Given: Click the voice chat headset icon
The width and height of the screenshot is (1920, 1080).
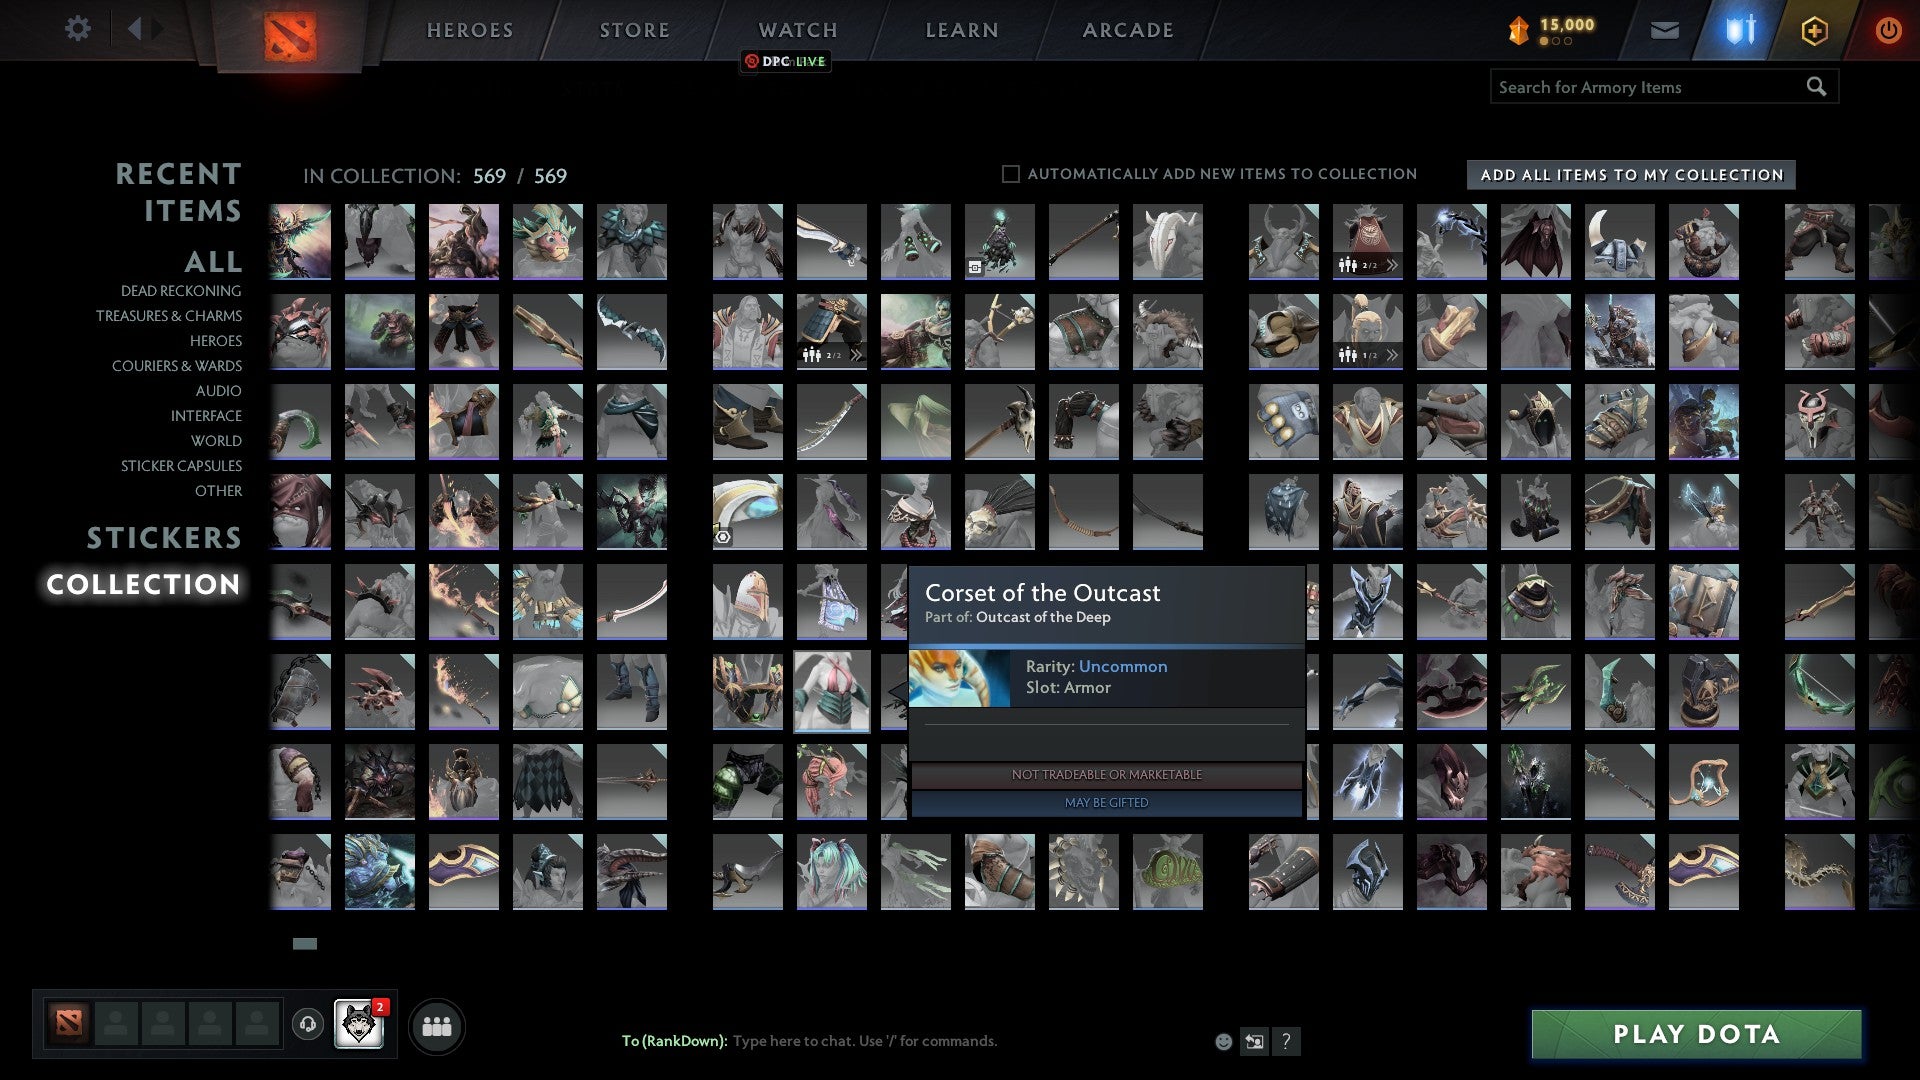Looking at the screenshot, I should pos(308,1025).
